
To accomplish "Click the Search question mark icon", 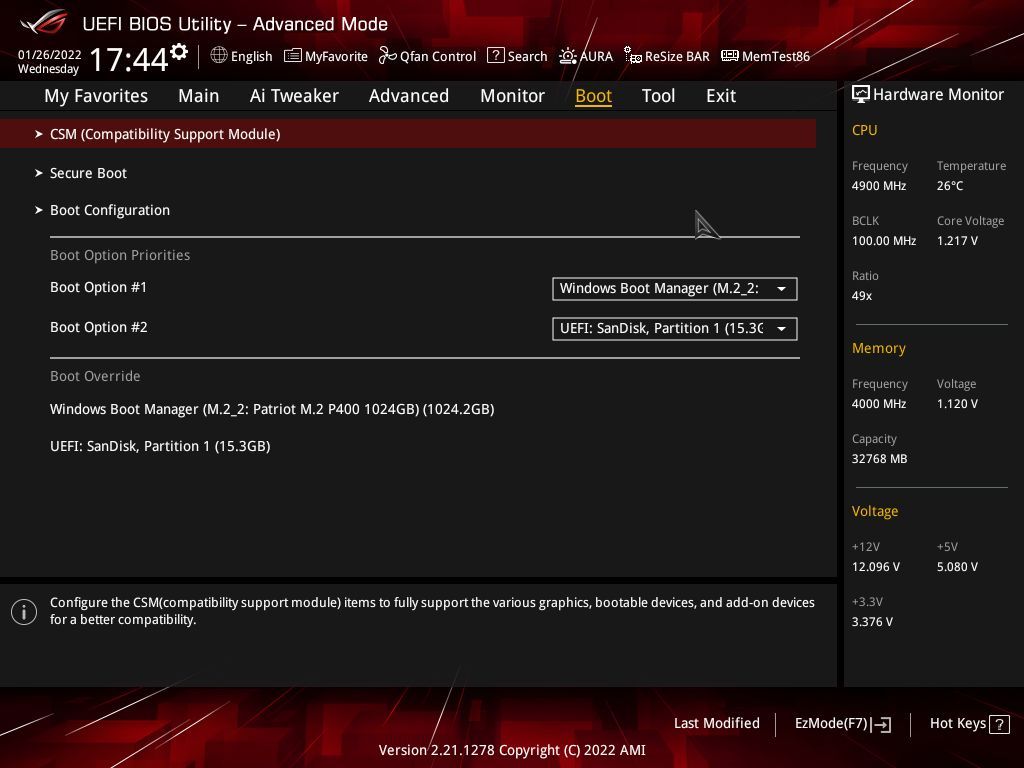I will 496,56.
